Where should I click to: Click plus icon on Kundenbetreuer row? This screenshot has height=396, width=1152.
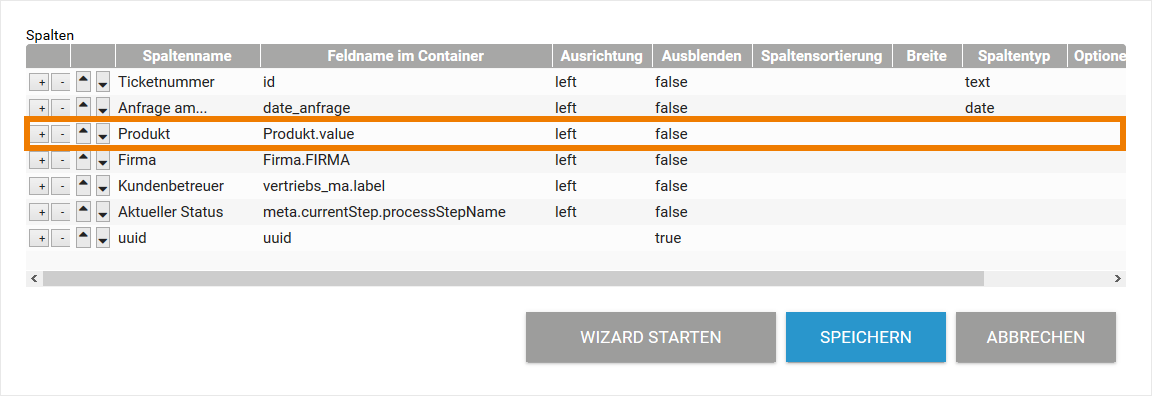point(41,187)
